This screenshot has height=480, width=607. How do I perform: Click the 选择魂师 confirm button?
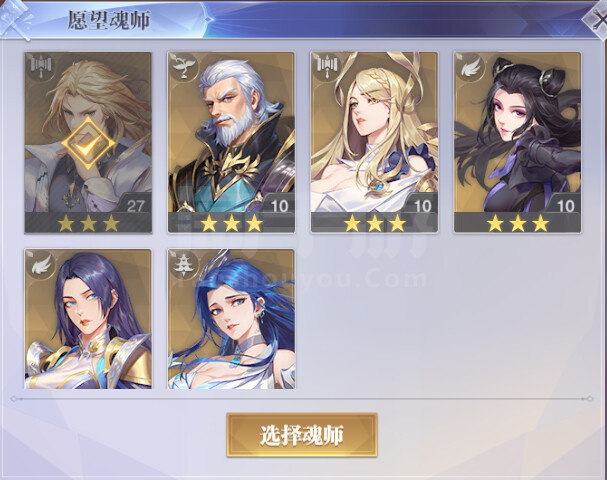pyautogui.click(x=302, y=435)
